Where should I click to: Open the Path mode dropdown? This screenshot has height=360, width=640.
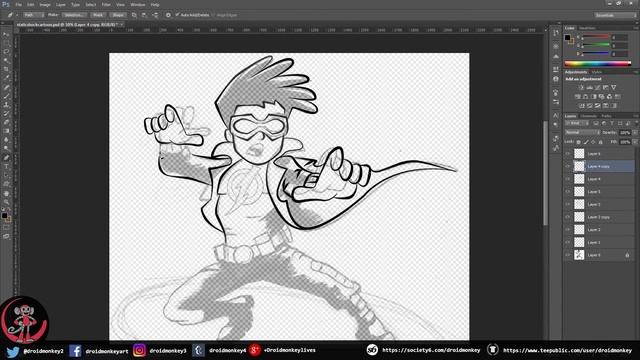33,15
